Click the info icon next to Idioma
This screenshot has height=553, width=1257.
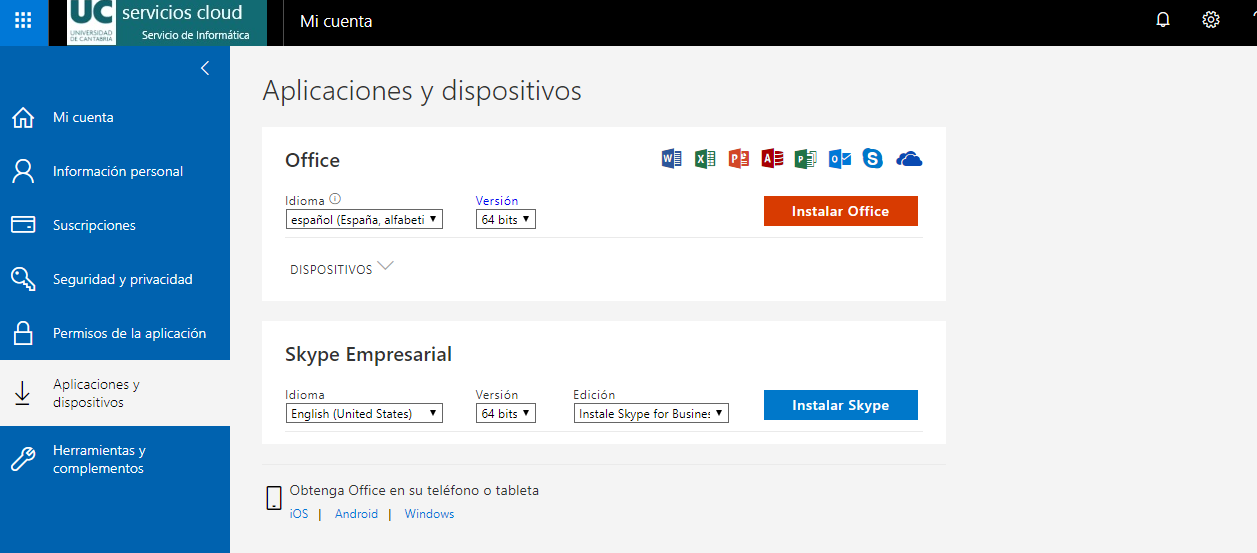coord(335,199)
